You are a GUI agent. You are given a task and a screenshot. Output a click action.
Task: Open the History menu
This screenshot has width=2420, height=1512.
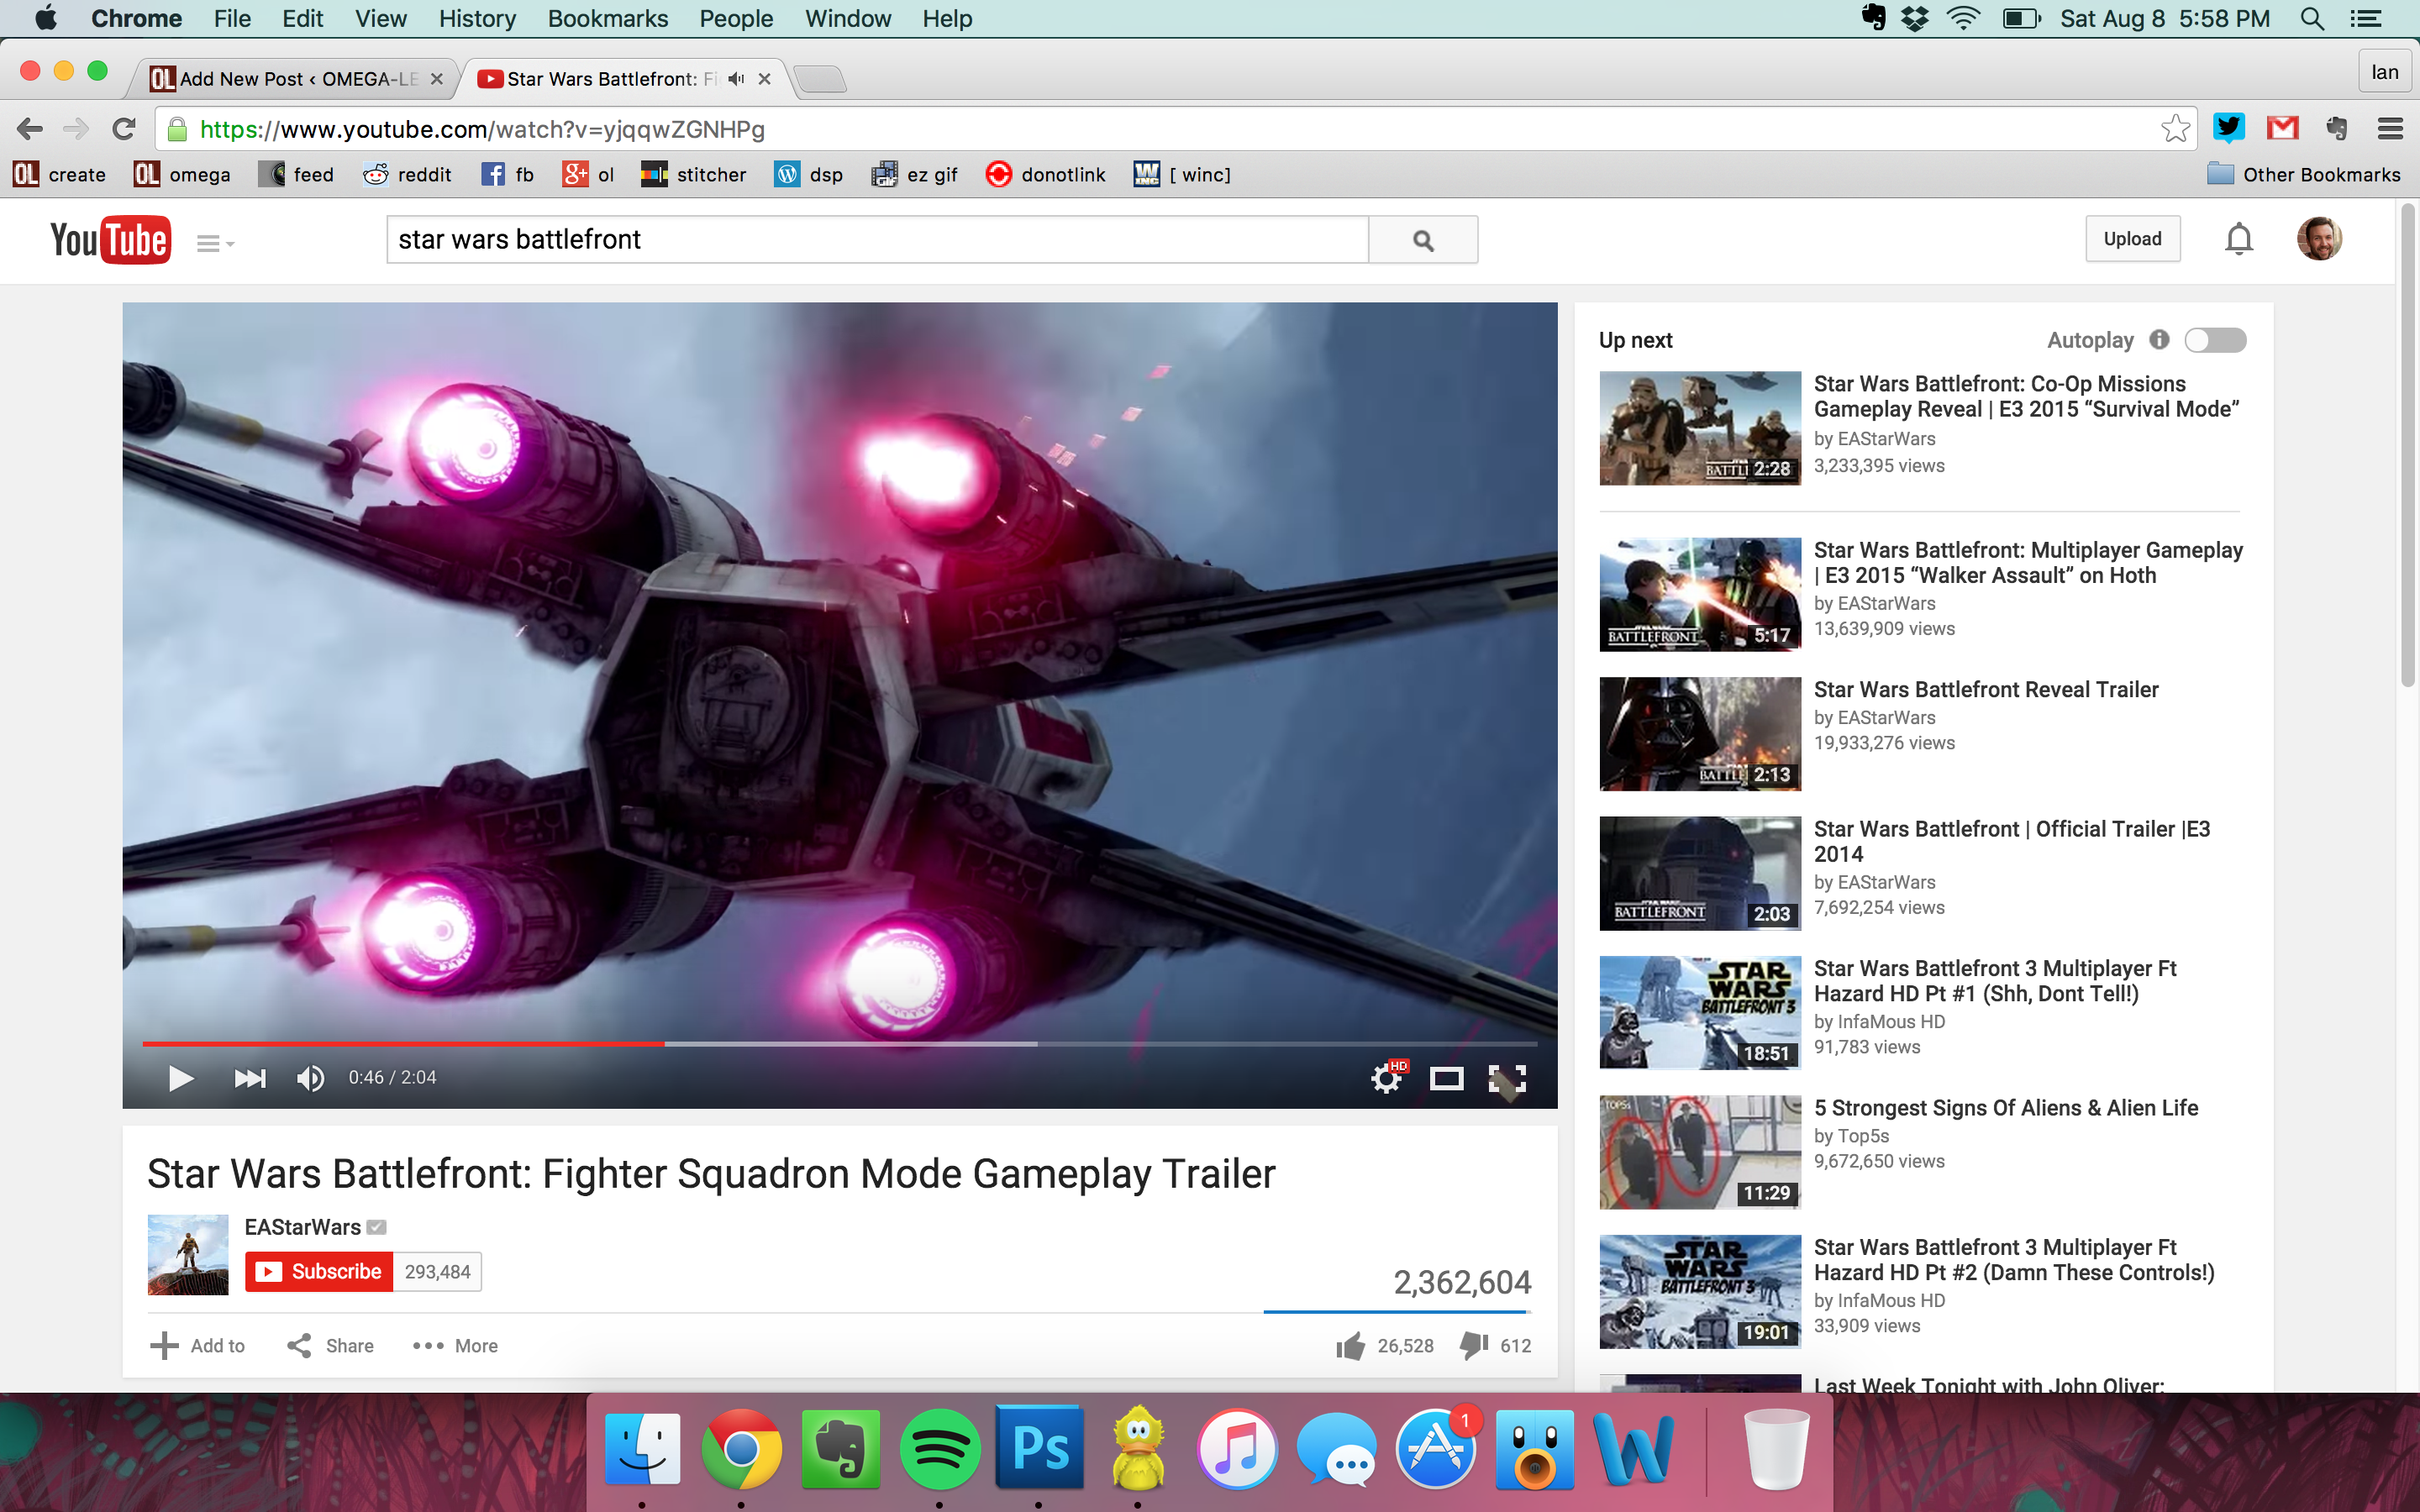click(x=477, y=18)
